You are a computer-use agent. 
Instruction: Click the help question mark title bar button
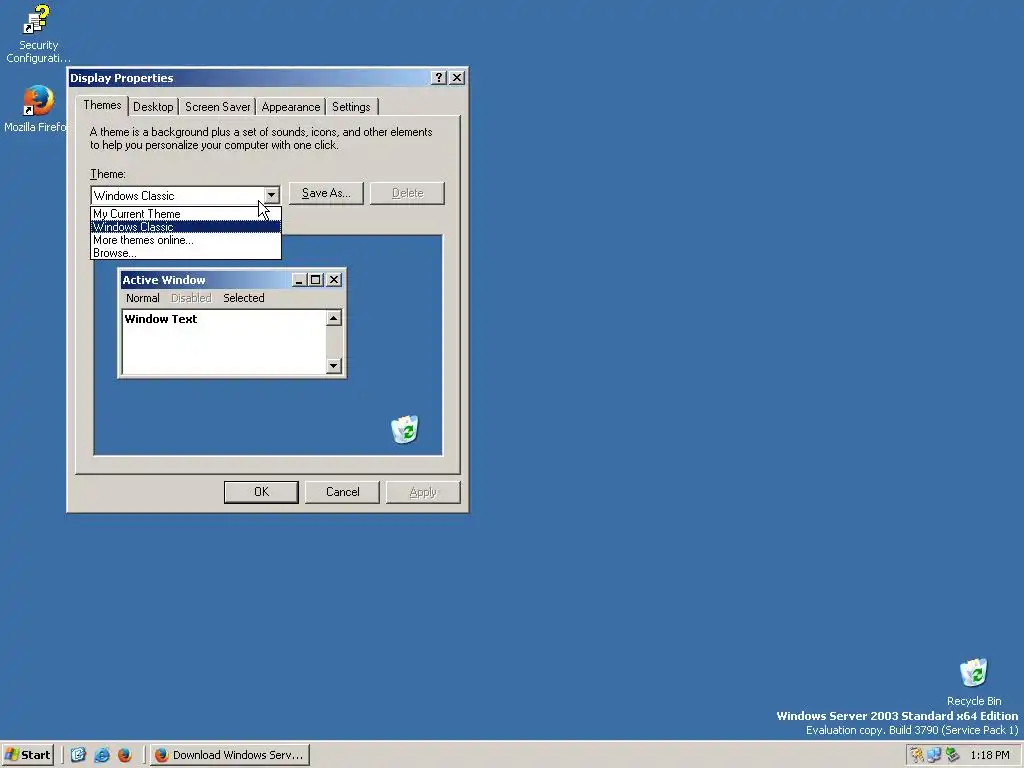[x=439, y=78]
